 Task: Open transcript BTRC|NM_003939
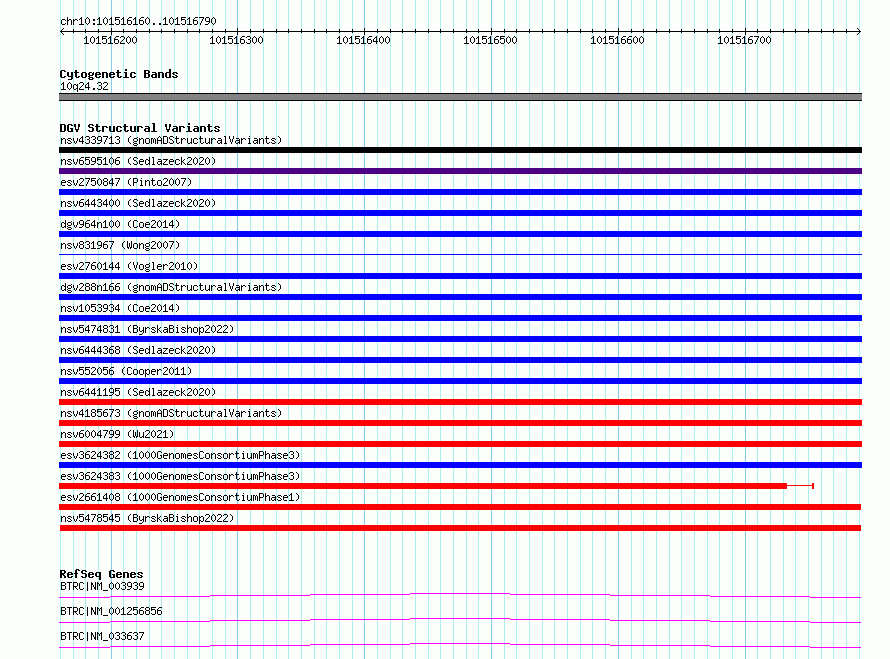tap(102, 586)
